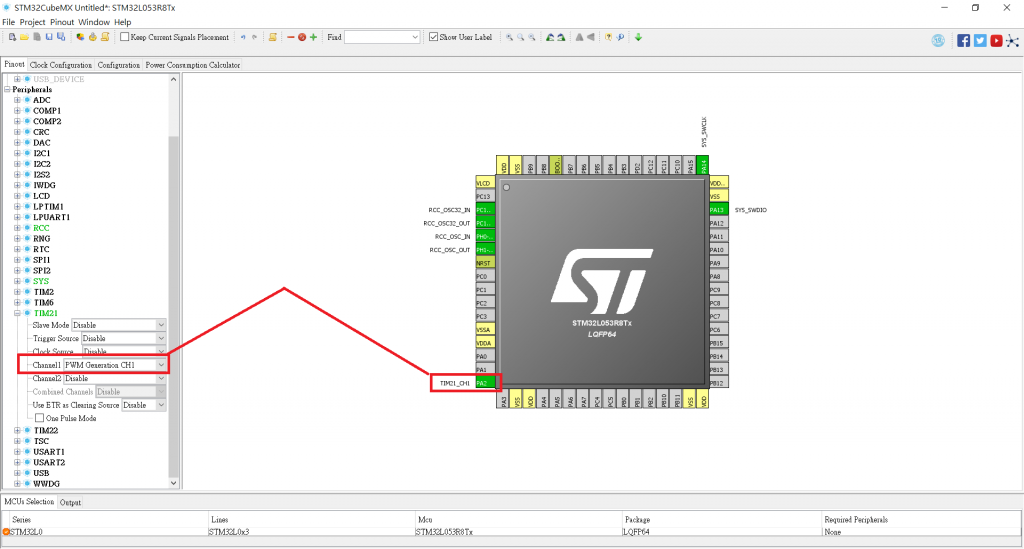Click the green PA2 pin on chip
The image size is (1024, 549).
[x=485, y=383]
